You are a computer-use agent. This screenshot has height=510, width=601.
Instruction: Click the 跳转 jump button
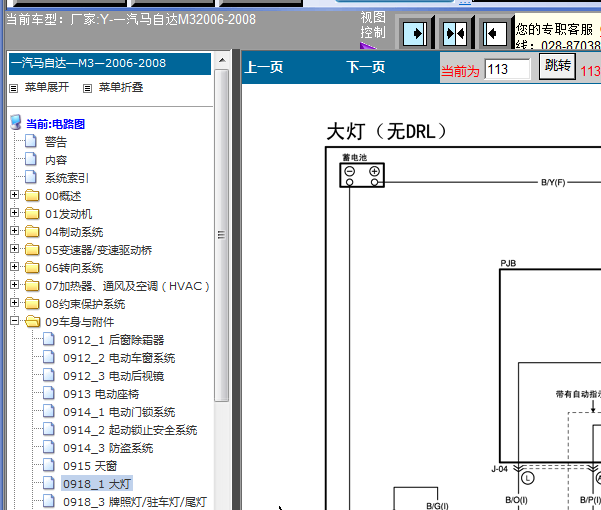557,66
